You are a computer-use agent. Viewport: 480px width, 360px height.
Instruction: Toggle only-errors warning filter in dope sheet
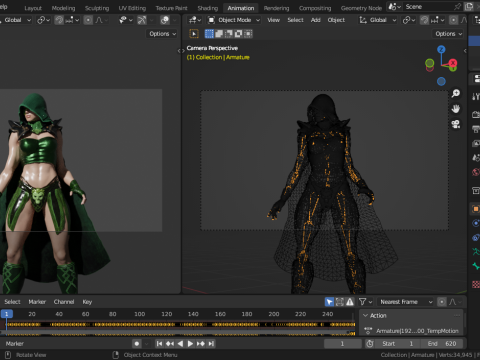[x=350, y=302]
